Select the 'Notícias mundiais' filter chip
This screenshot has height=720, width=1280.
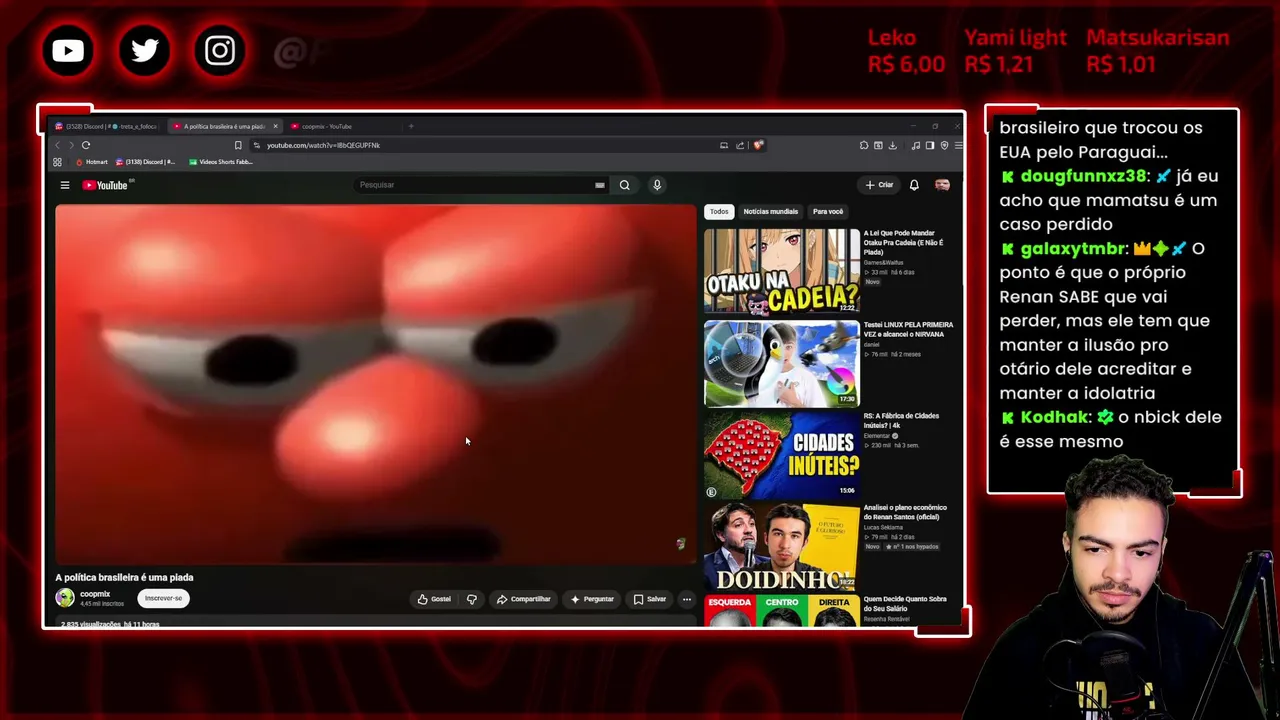(771, 212)
